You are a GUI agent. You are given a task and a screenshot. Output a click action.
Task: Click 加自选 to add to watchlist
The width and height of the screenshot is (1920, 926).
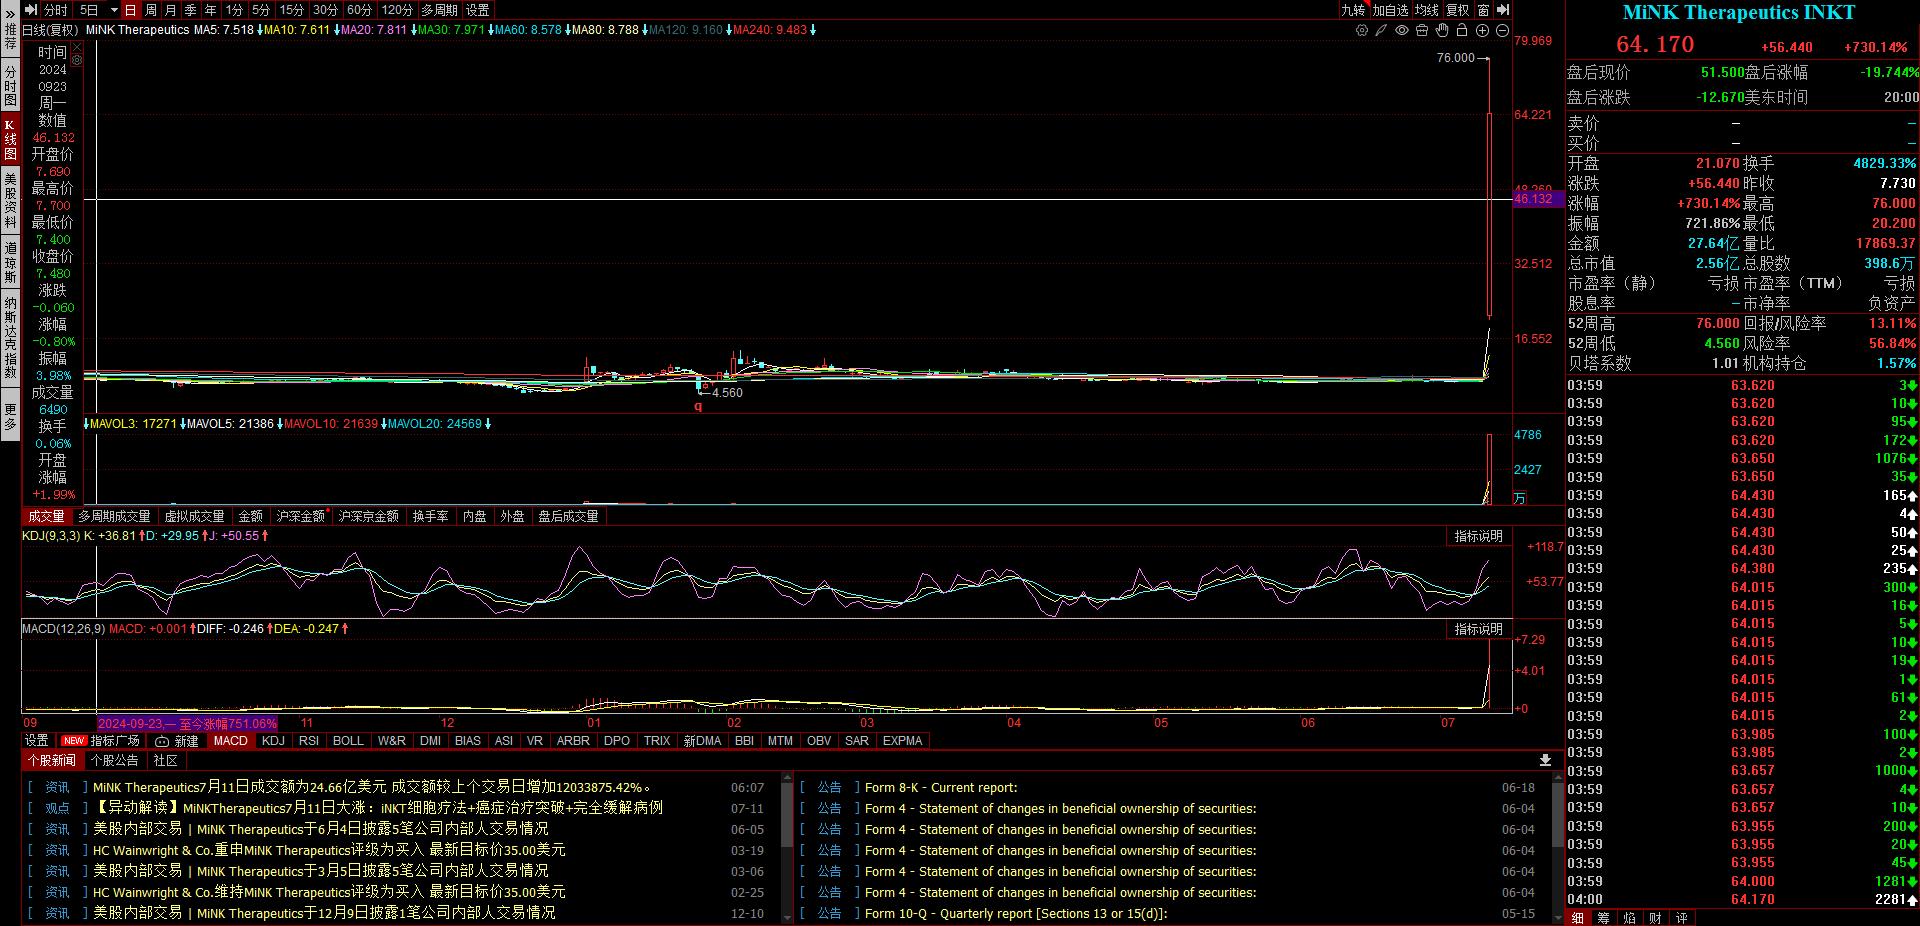1390,10
